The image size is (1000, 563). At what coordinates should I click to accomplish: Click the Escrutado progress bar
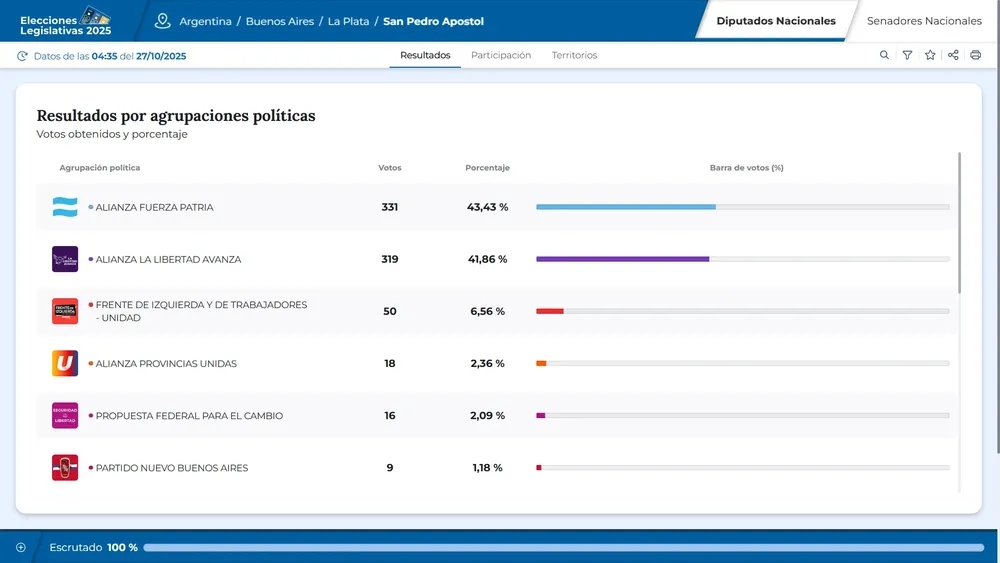tap(563, 547)
